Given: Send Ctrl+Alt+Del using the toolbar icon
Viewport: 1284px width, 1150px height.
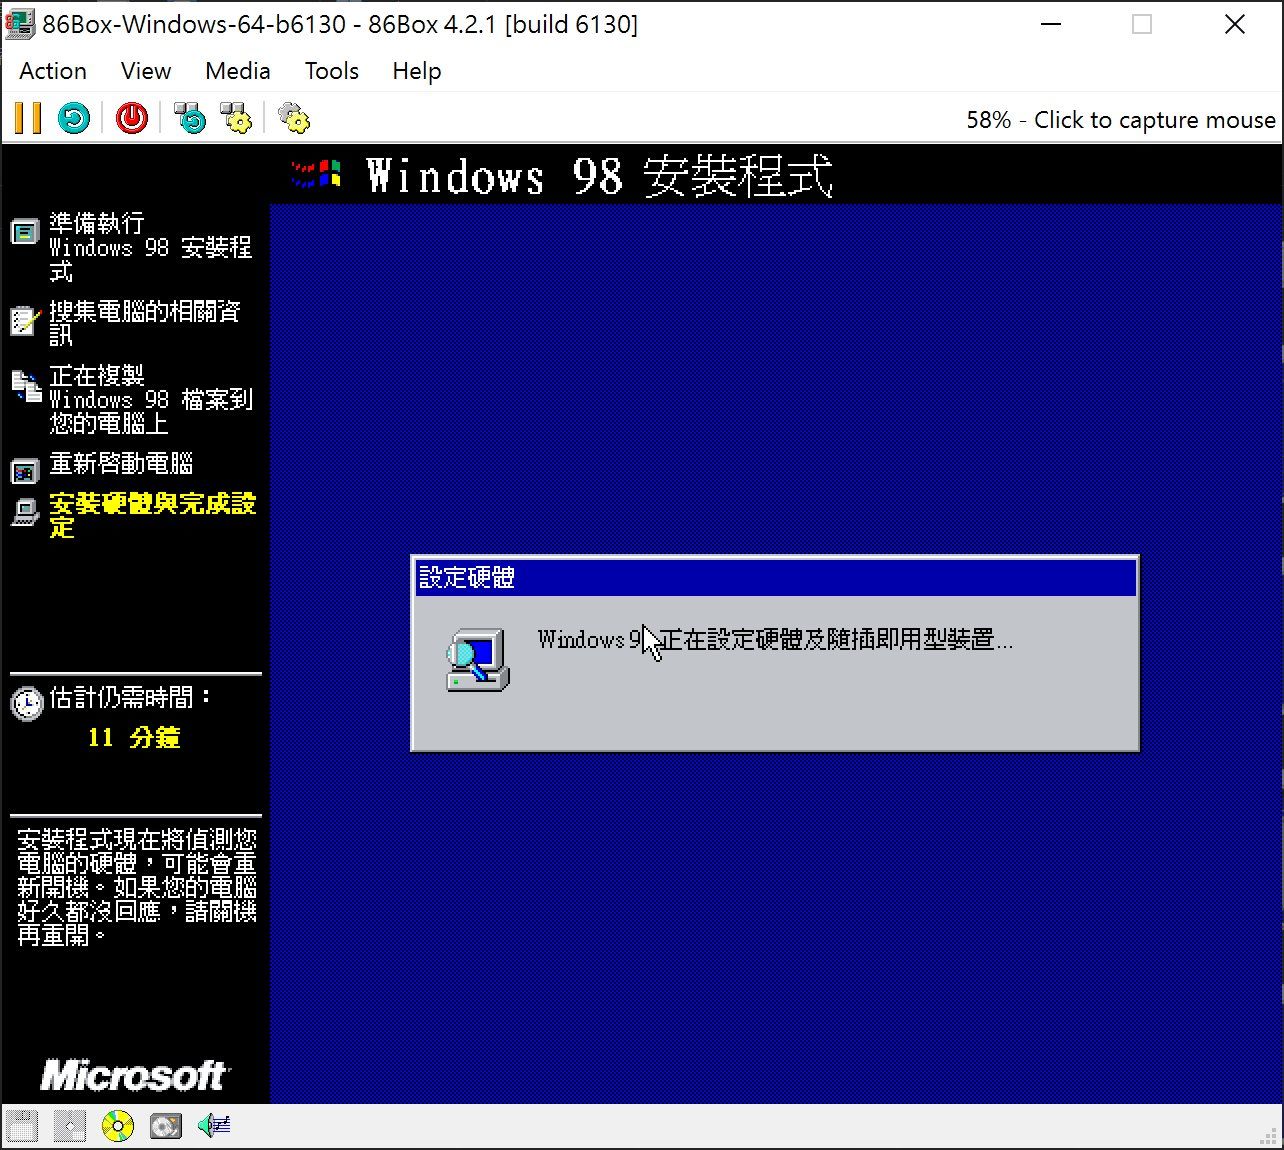Looking at the screenshot, I should coord(189,118).
